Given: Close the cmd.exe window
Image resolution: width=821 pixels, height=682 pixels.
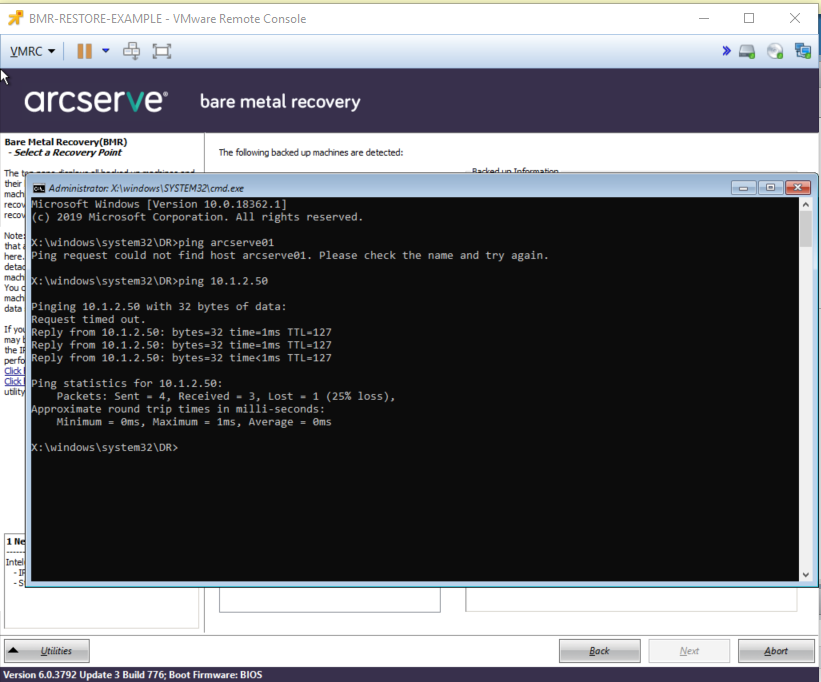Looking at the screenshot, I should pos(798,187).
